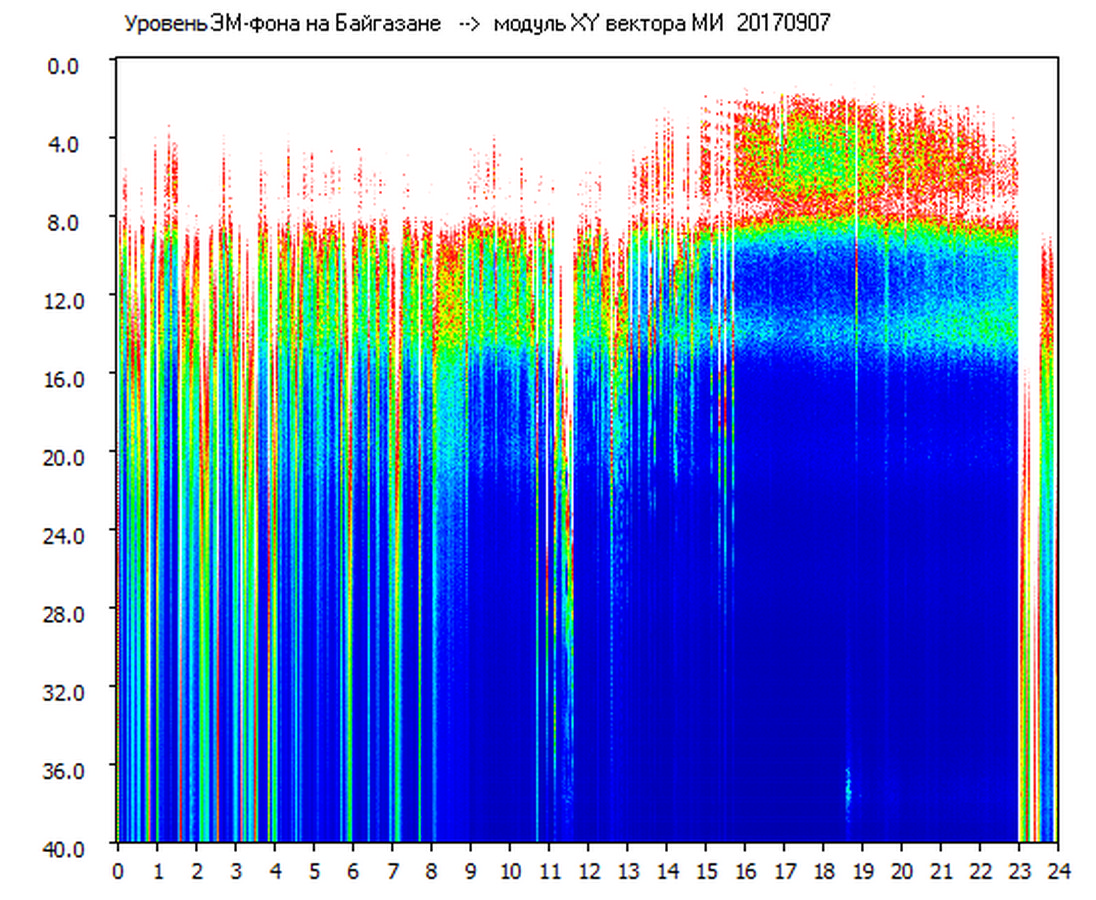The height and width of the screenshot is (900, 1096).
Task: Click the green patch inside red cloud above hour 17.5
Action: [x=808, y=145]
